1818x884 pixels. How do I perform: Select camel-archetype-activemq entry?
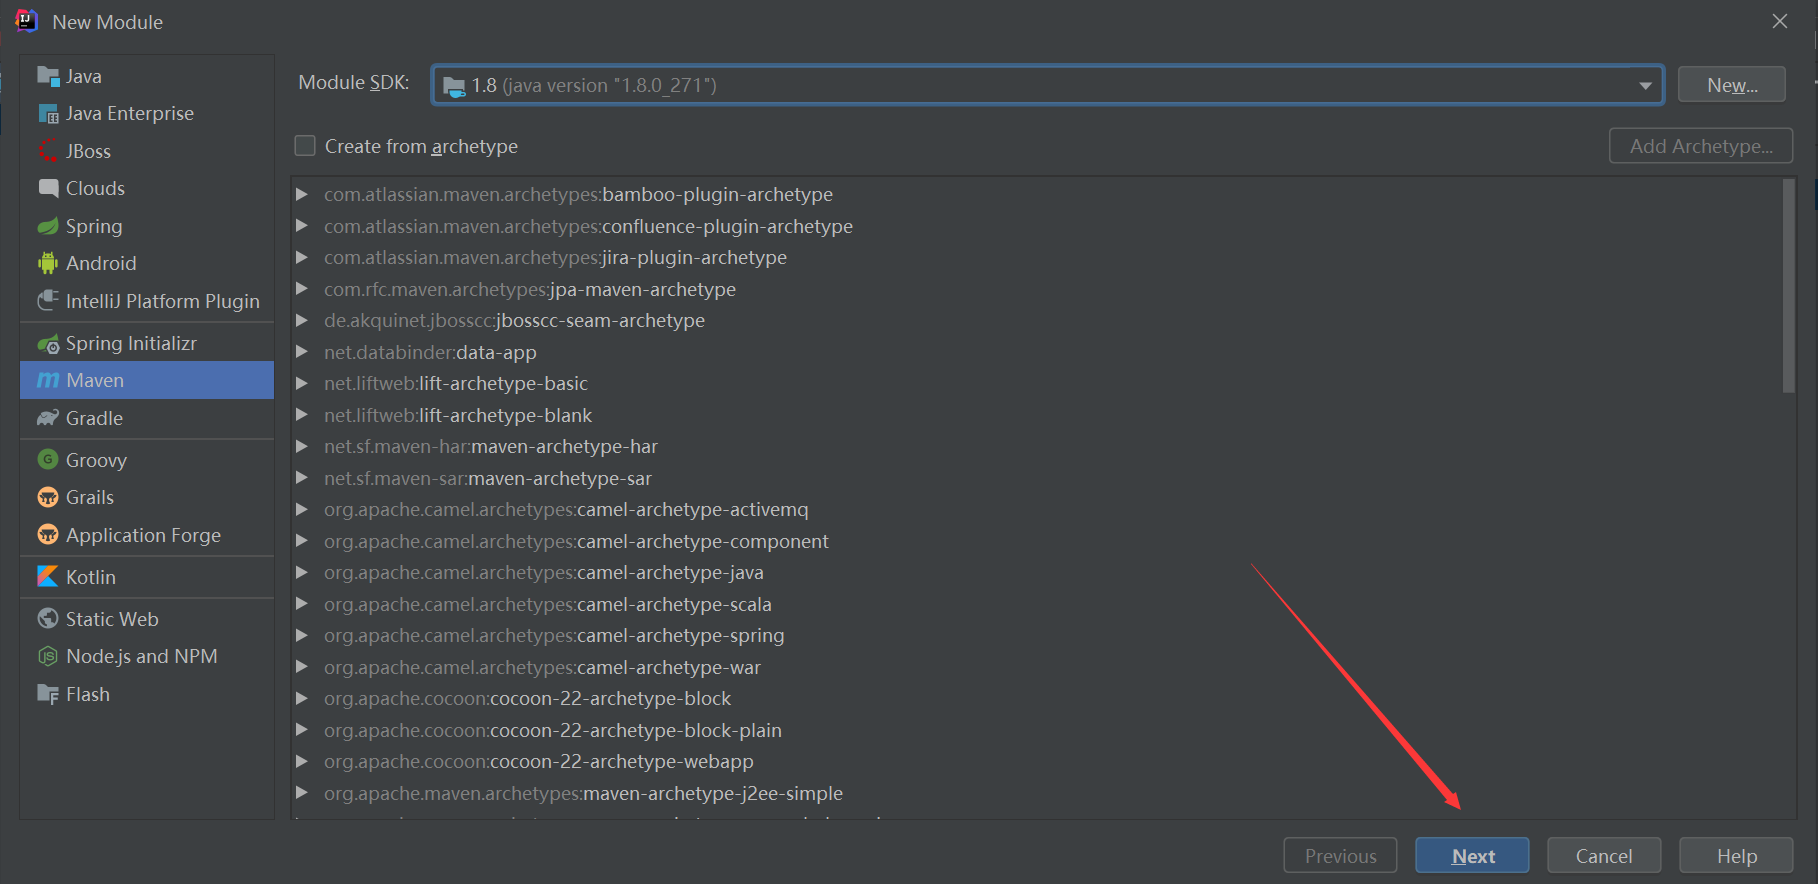566,509
